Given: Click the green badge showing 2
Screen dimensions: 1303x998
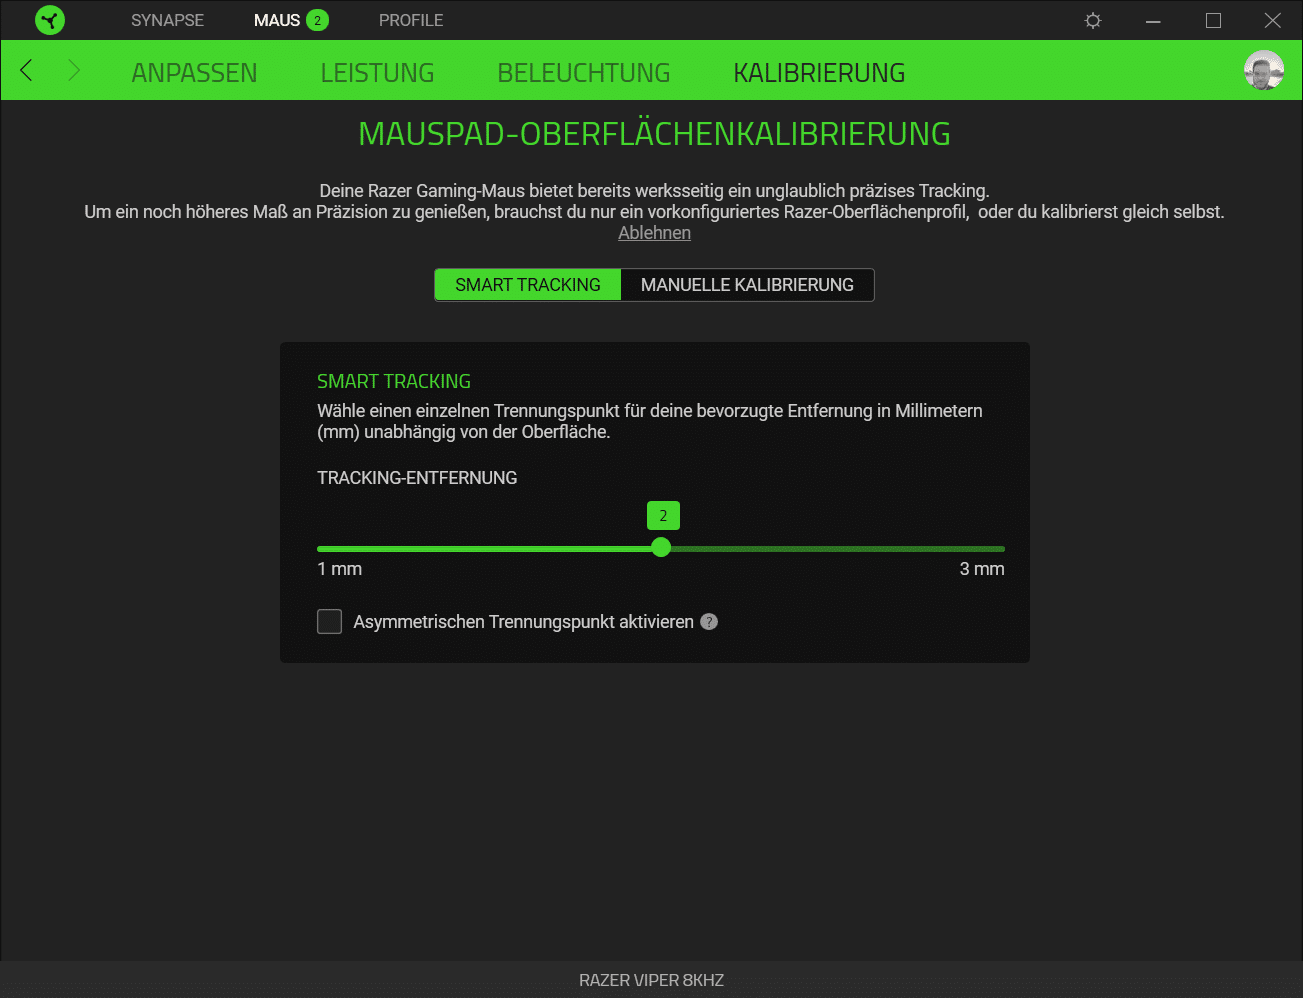Looking at the screenshot, I should 317,20.
